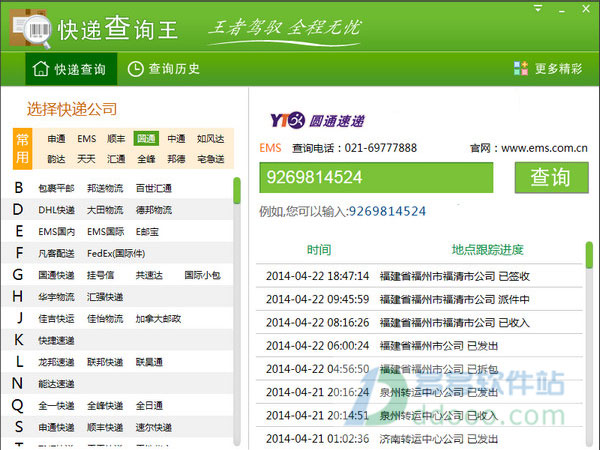Choose 全峰快递 in row Q

[x=105, y=406]
